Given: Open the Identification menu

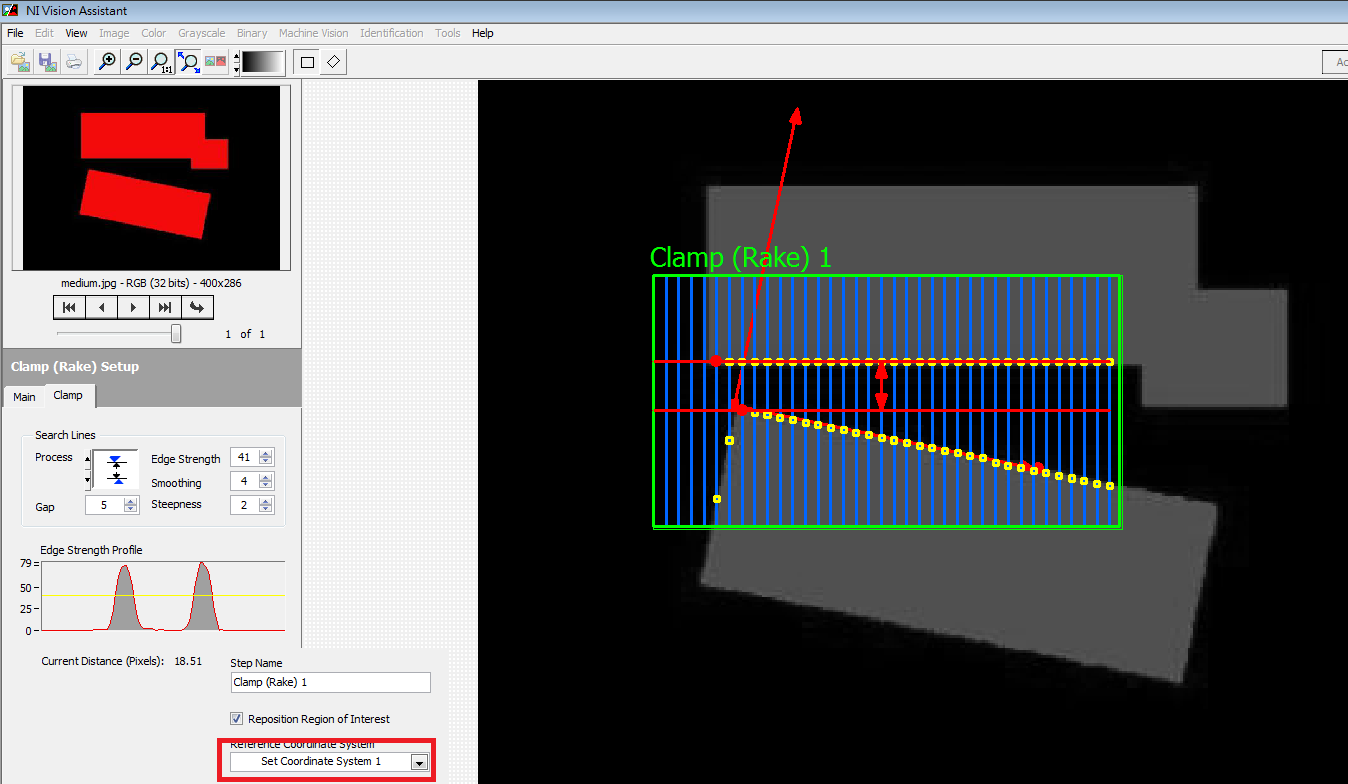Looking at the screenshot, I should click(392, 33).
